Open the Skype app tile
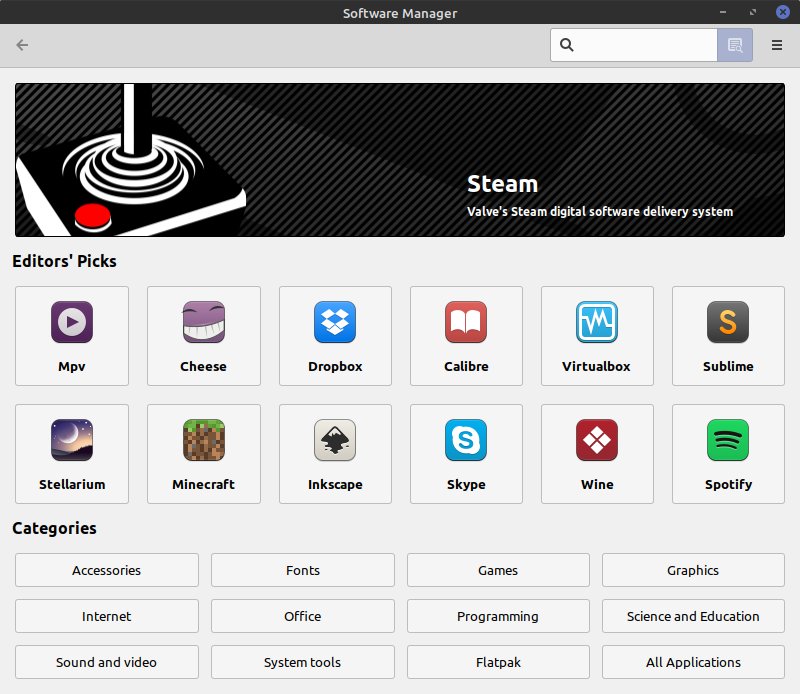The width and height of the screenshot is (800, 694). pos(466,454)
